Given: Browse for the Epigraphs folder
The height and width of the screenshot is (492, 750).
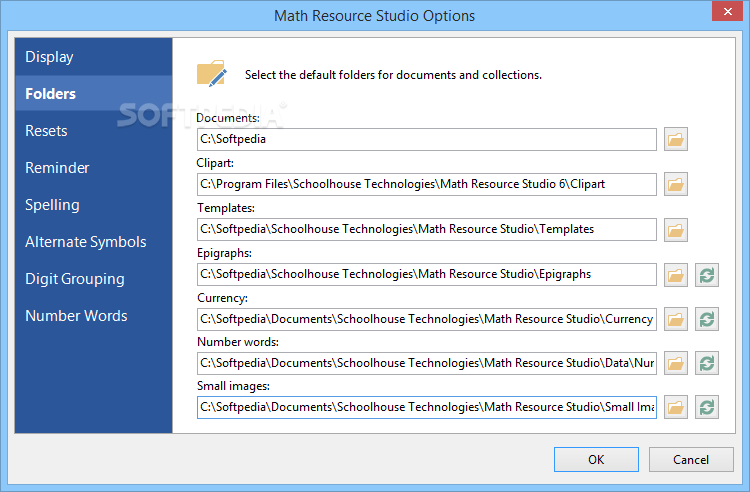Looking at the screenshot, I should tap(675, 275).
